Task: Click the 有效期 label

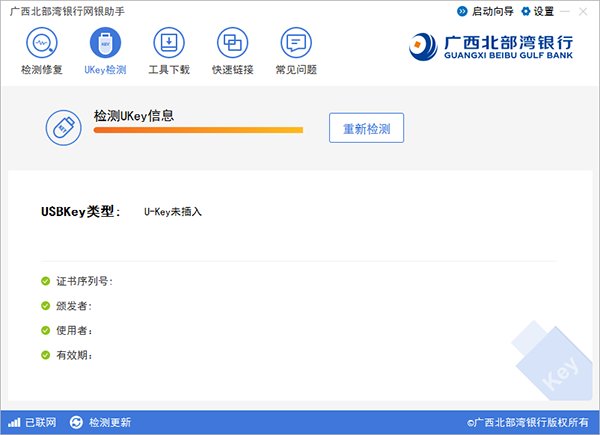Action: [x=74, y=355]
